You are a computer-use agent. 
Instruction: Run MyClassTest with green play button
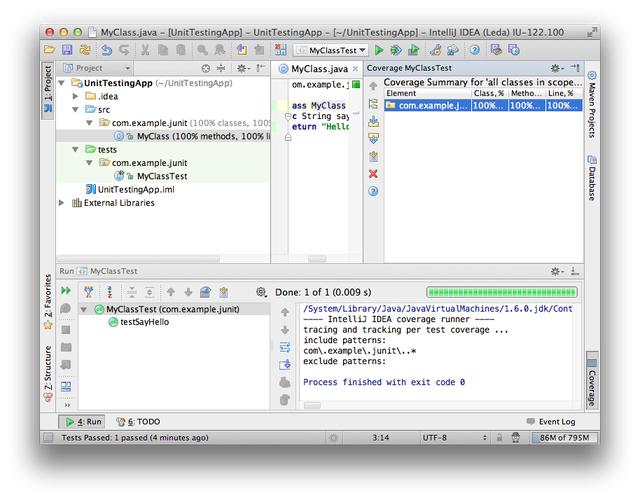[379, 50]
